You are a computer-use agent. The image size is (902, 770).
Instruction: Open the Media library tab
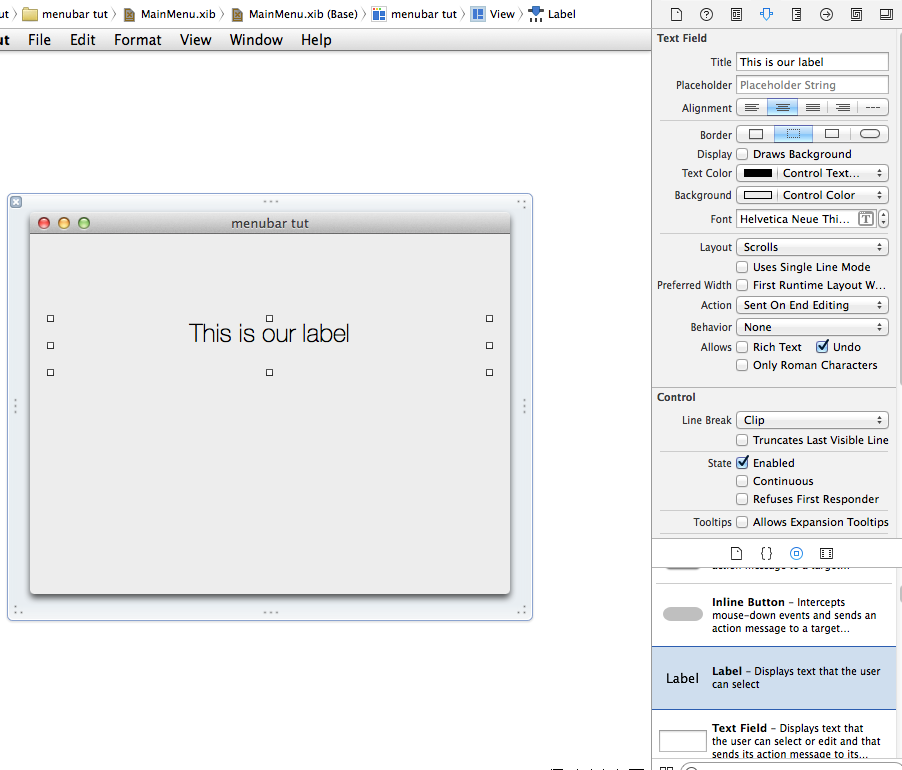826,553
